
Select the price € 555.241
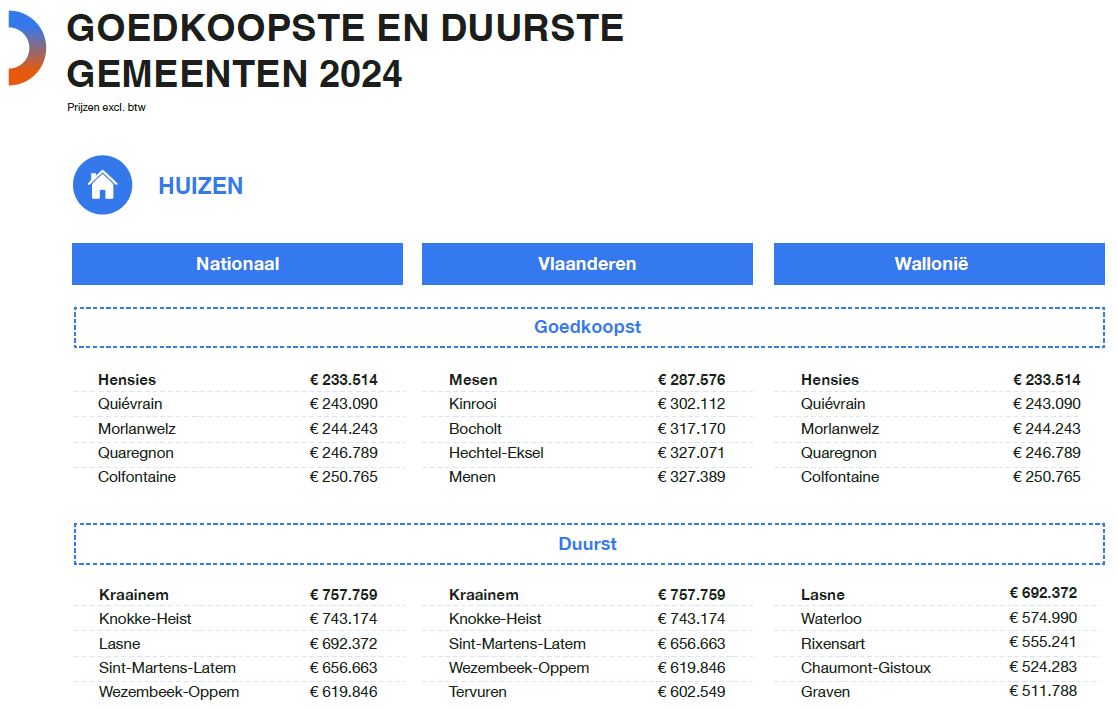[x=1042, y=642]
